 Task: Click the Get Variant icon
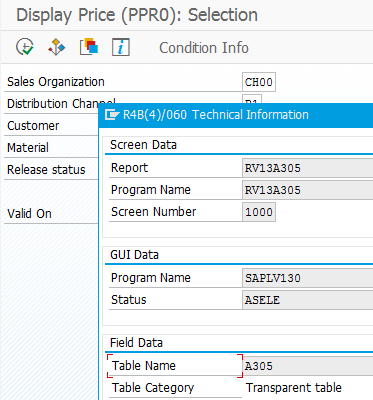[57, 47]
